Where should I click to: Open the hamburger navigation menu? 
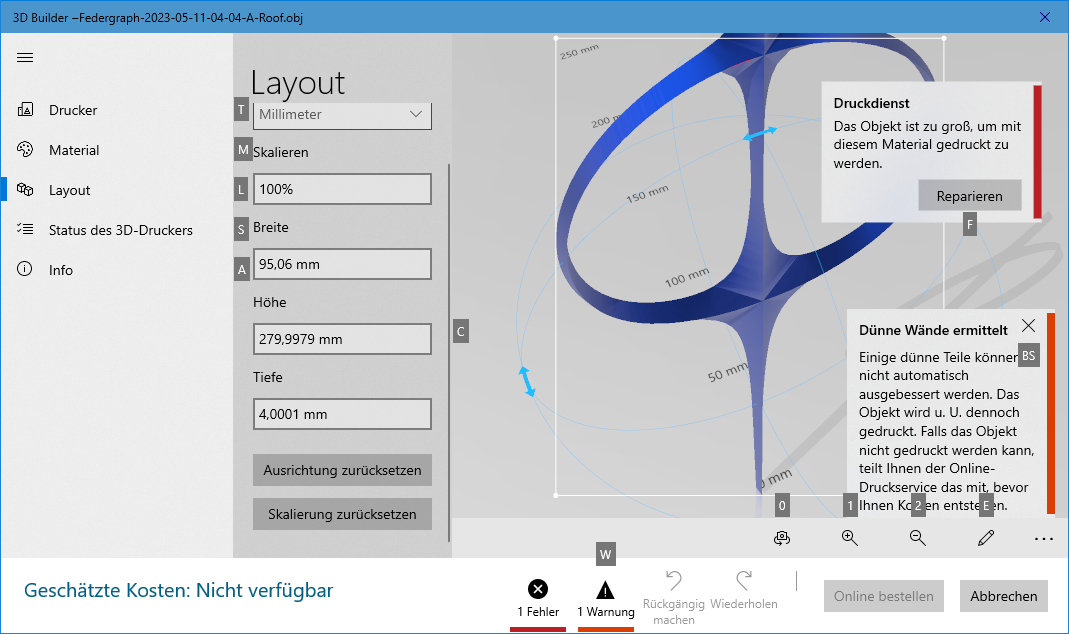point(25,57)
